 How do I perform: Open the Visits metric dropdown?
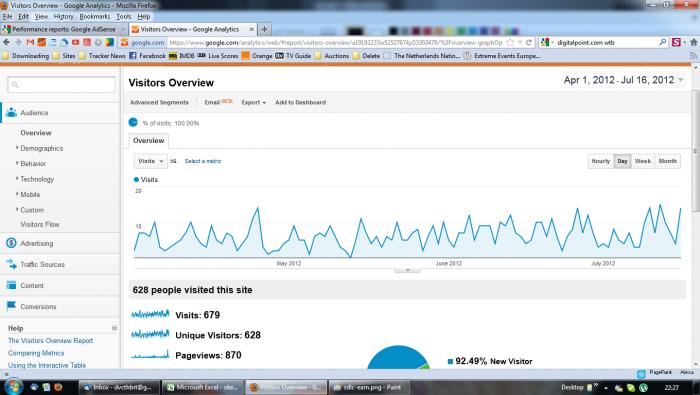[x=150, y=161]
